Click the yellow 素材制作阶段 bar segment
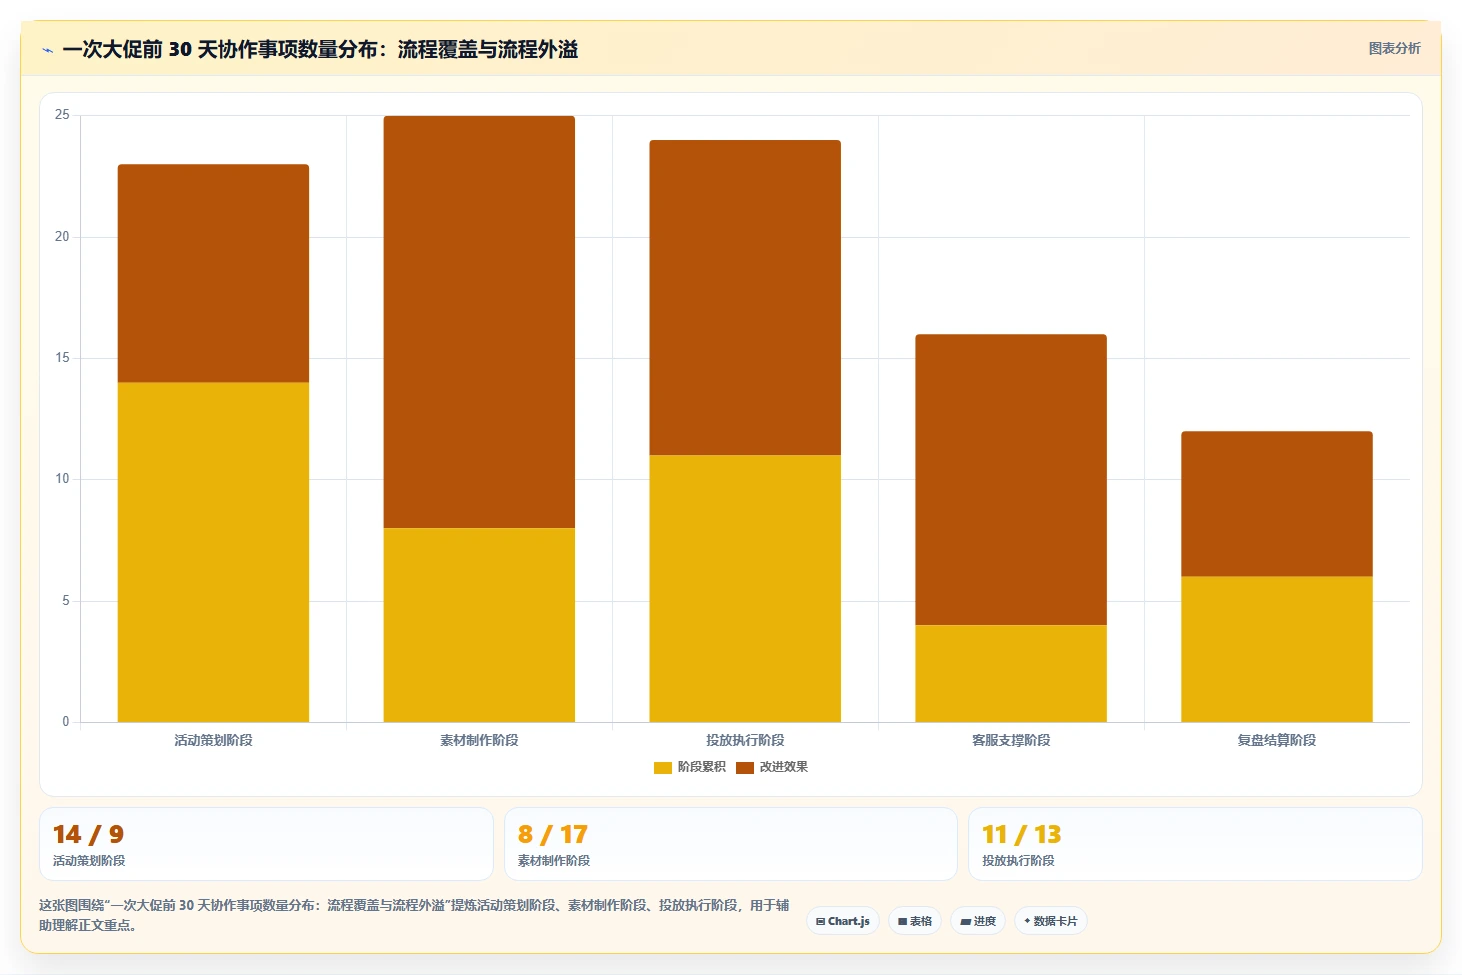The image size is (1462, 975). pos(479,625)
